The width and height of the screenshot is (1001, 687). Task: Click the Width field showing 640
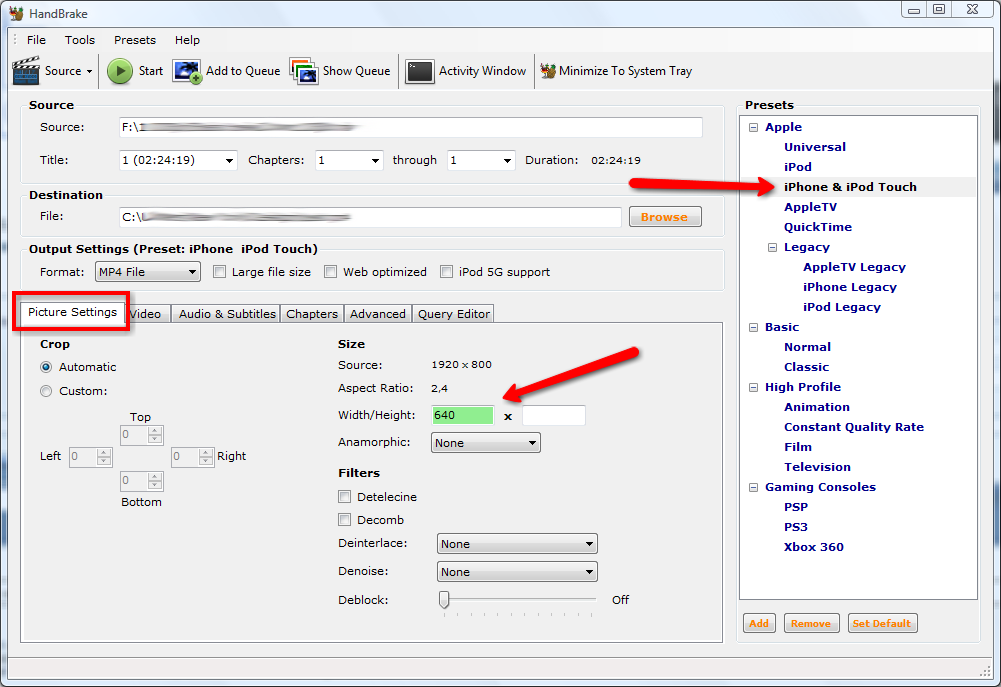click(x=463, y=415)
